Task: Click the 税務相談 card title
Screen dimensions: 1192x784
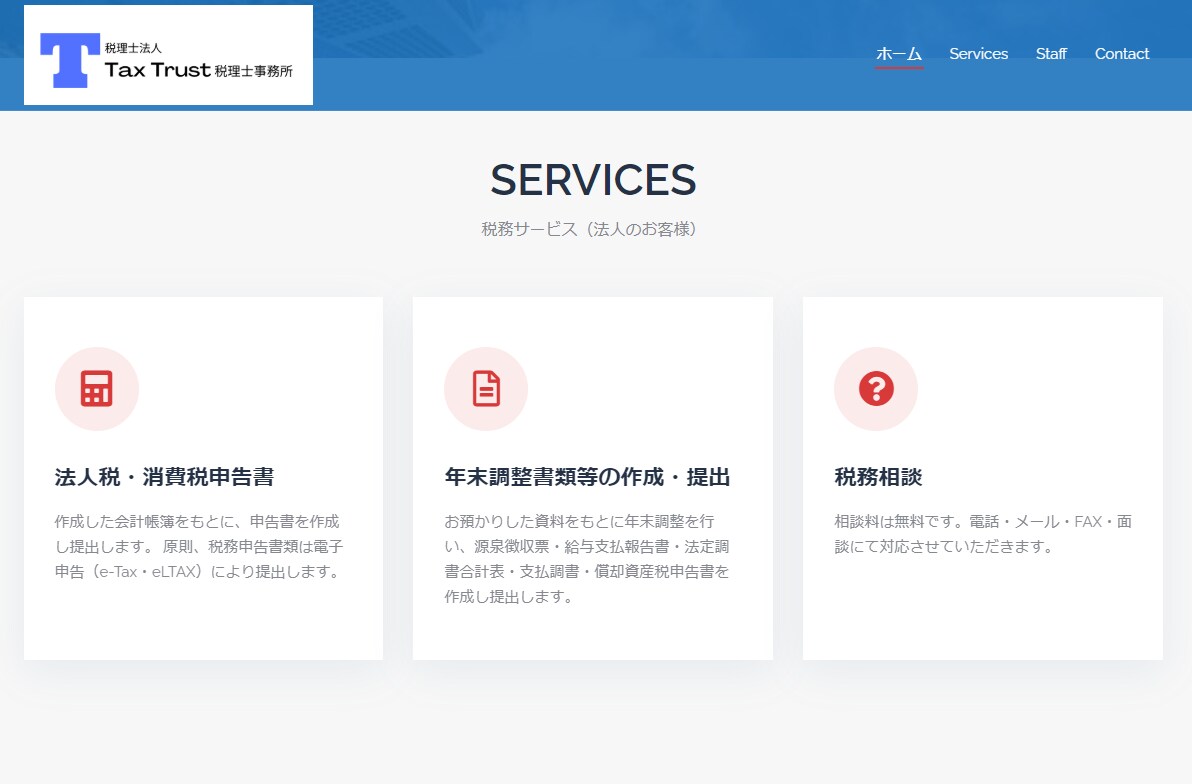Action: (x=878, y=477)
